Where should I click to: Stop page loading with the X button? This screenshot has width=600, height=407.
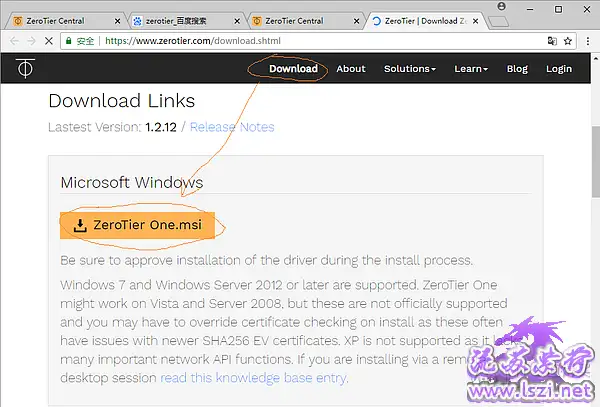tap(49, 41)
